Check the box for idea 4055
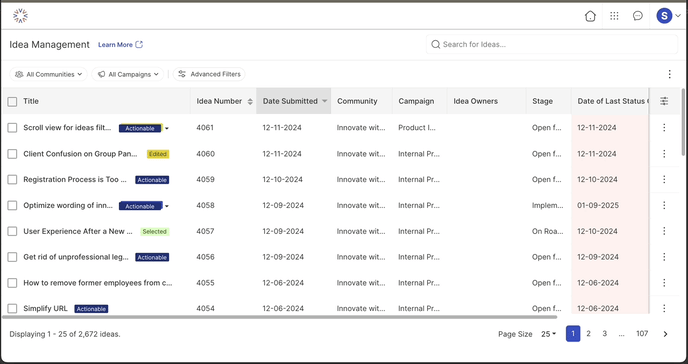Viewport: 688px width, 364px height. [x=12, y=283]
